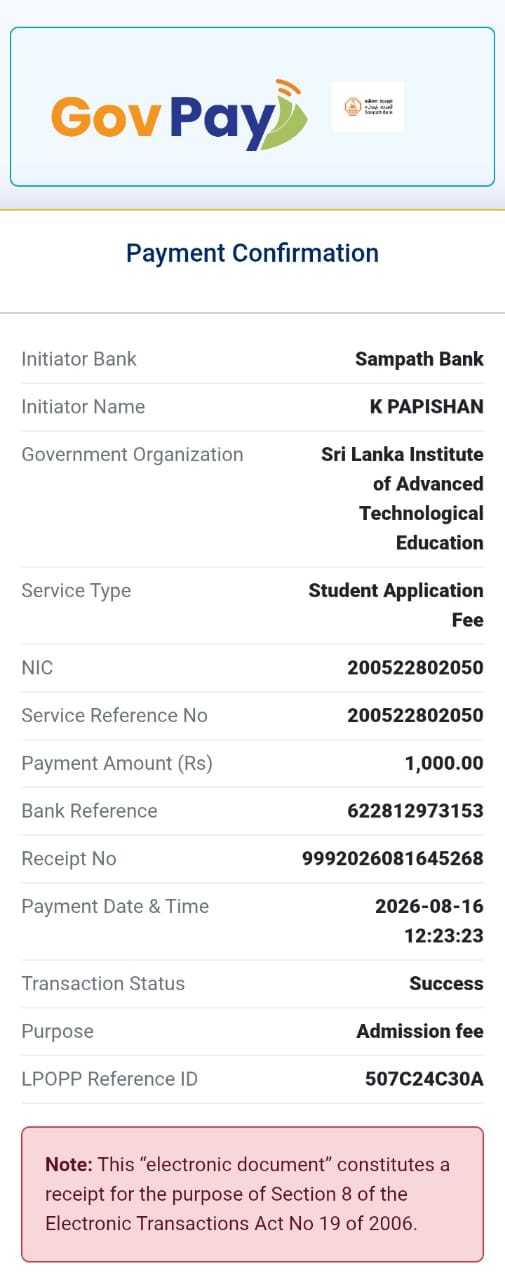Click the Sampath Bank logo icon

click(367, 107)
